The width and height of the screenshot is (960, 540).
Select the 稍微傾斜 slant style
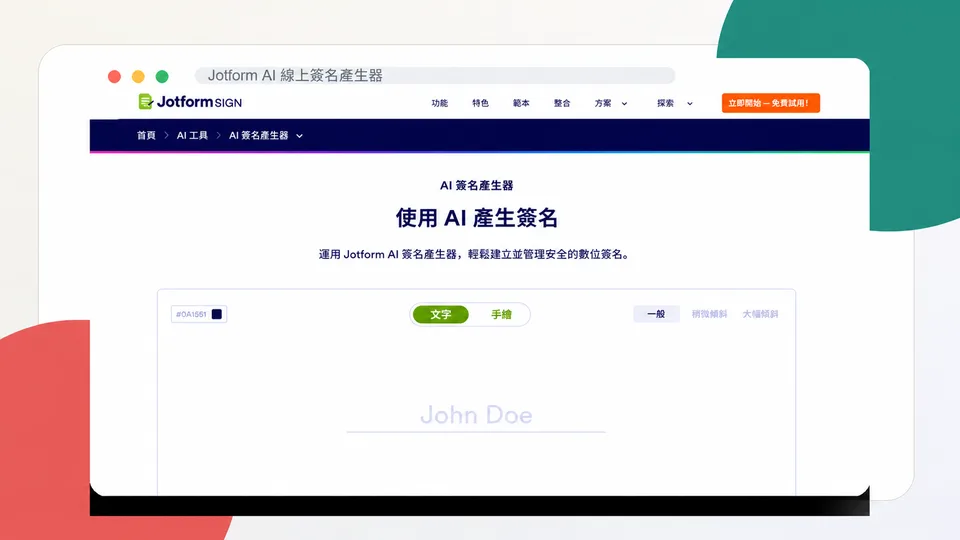pos(709,314)
